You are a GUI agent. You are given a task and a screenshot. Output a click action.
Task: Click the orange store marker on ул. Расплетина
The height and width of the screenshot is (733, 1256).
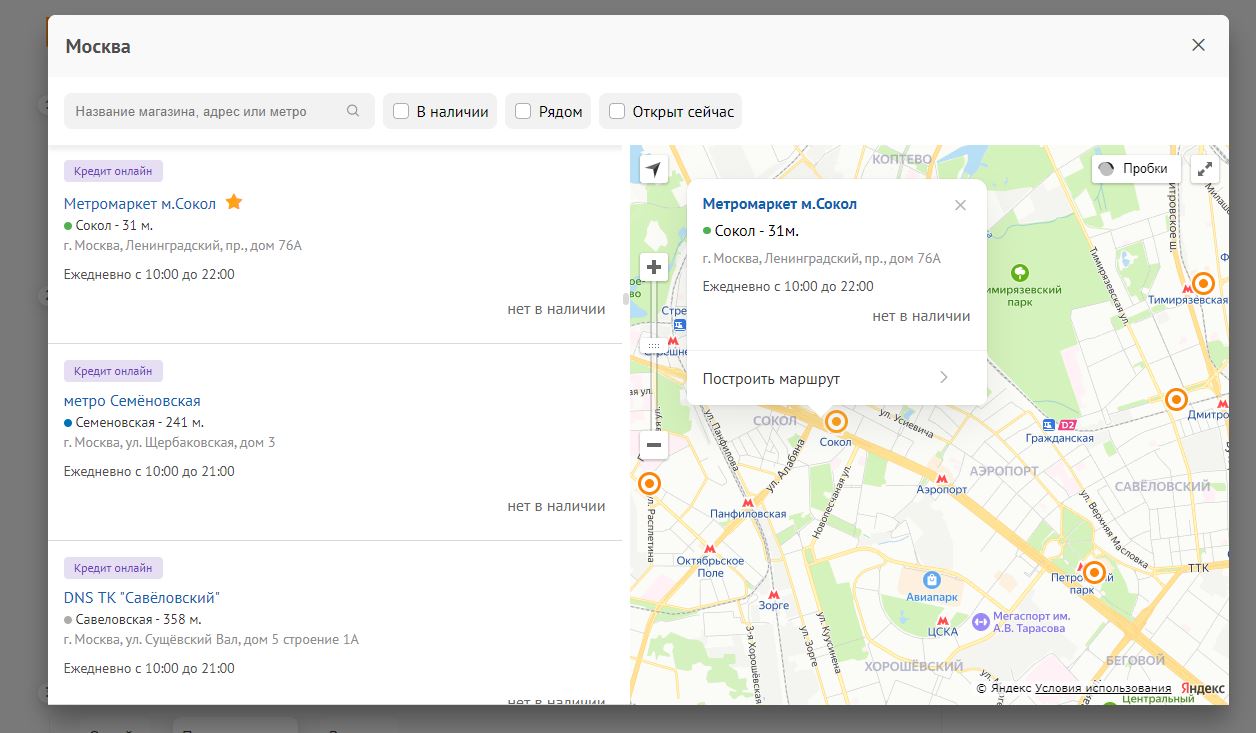click(650, 484)
